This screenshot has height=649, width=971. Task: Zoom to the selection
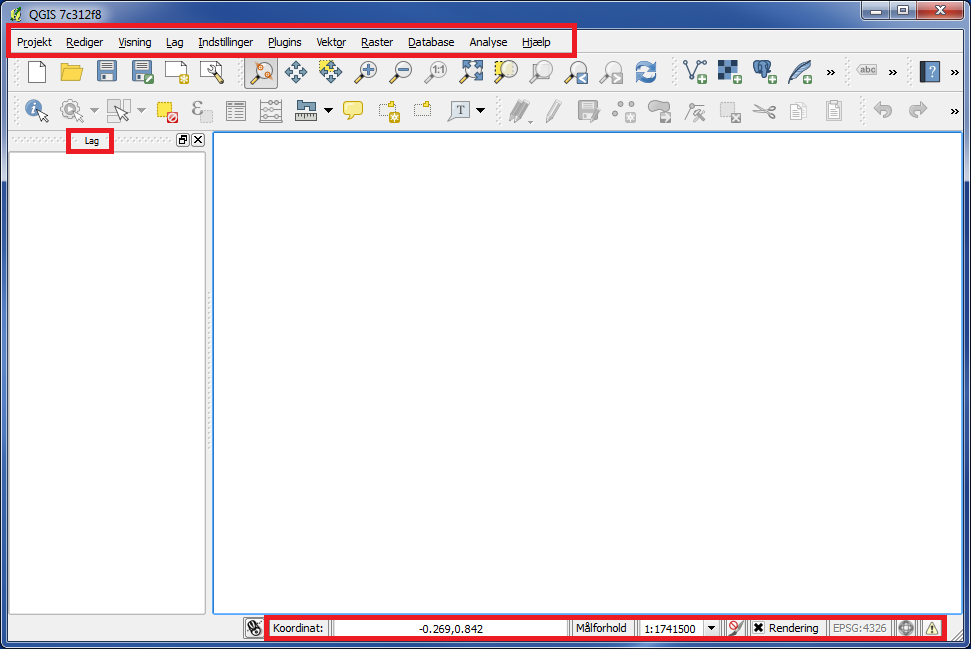[506, 72]
